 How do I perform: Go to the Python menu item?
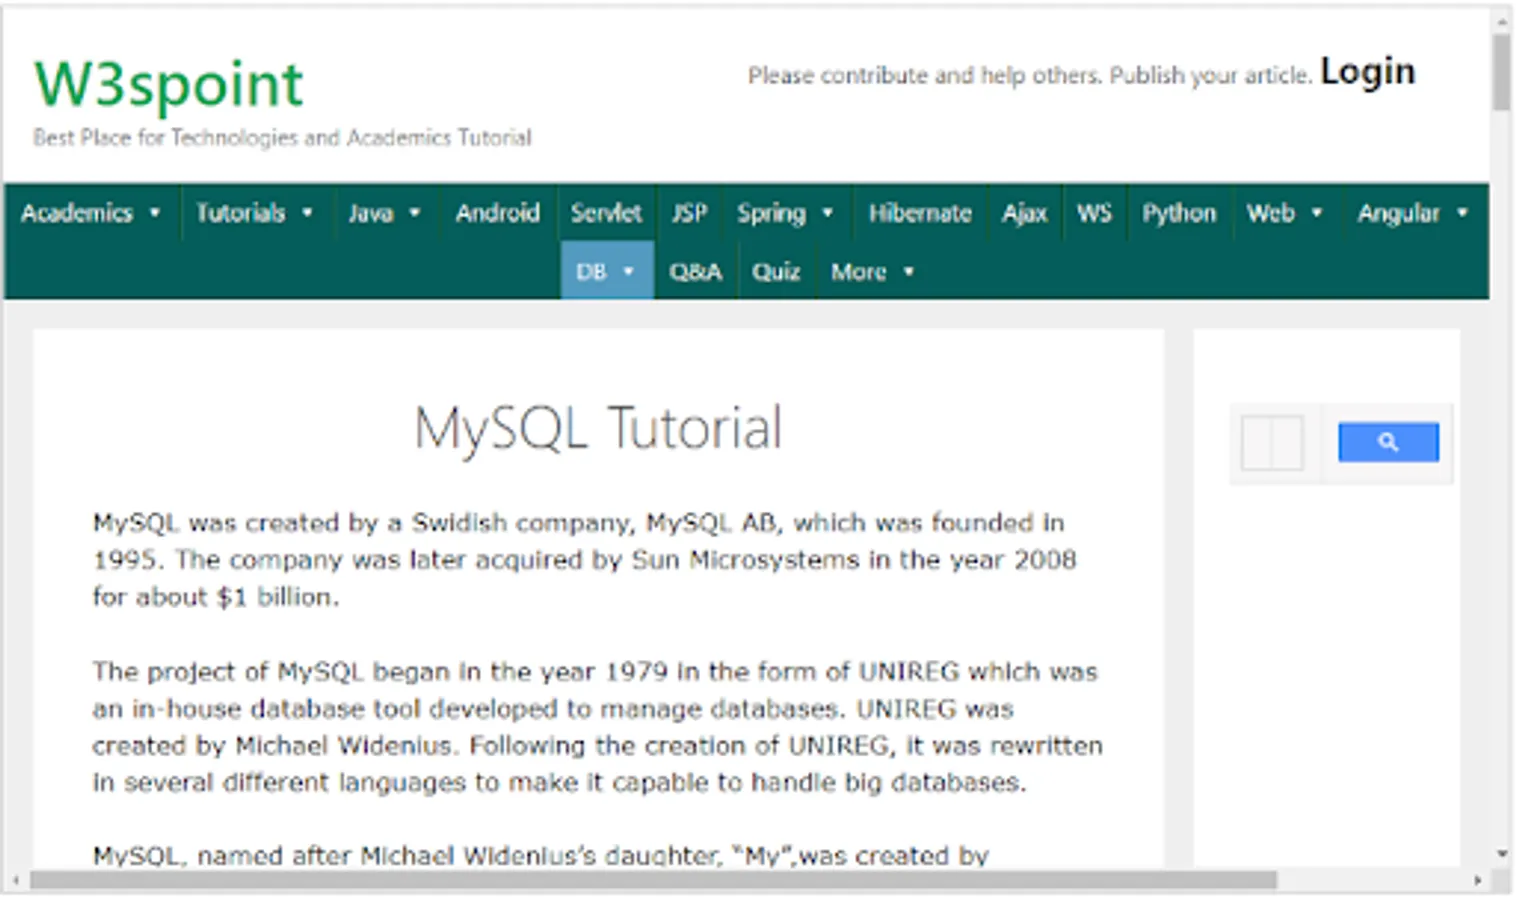tap(1179, 213)
